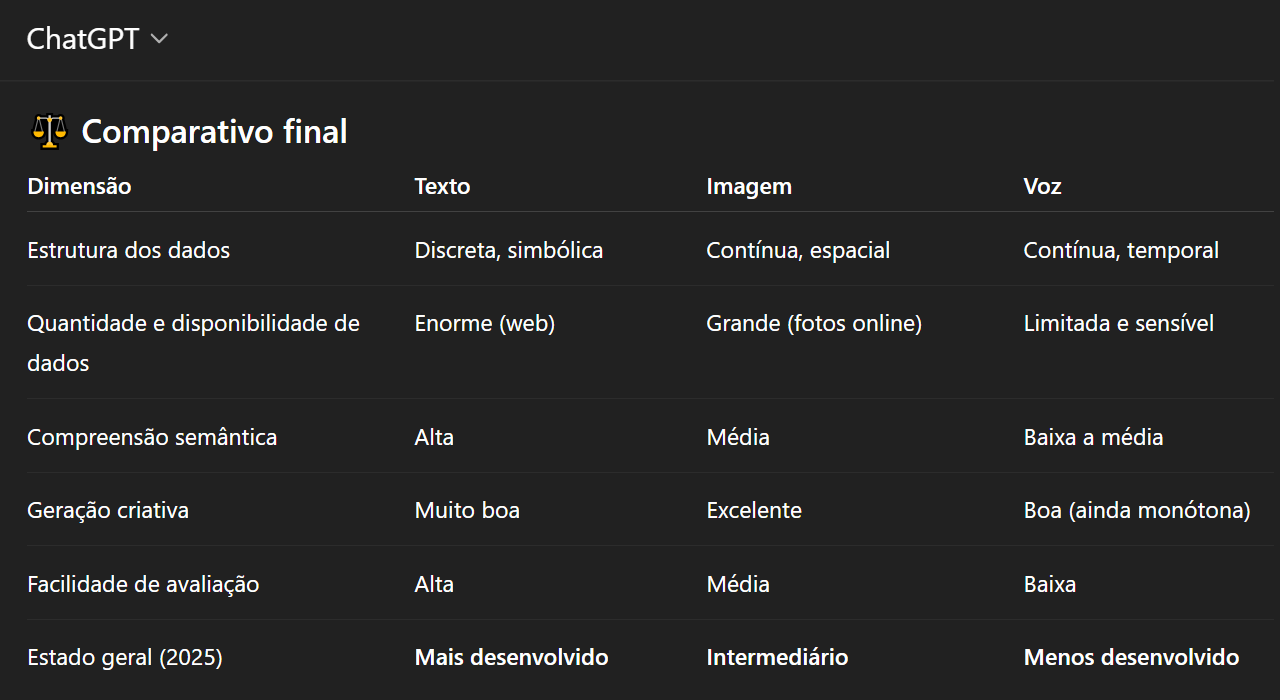The width and height of the screenshot is (1280, 700).
Task: Click the bold Menos desenvolvido cell
Action: pos(1131,657)
